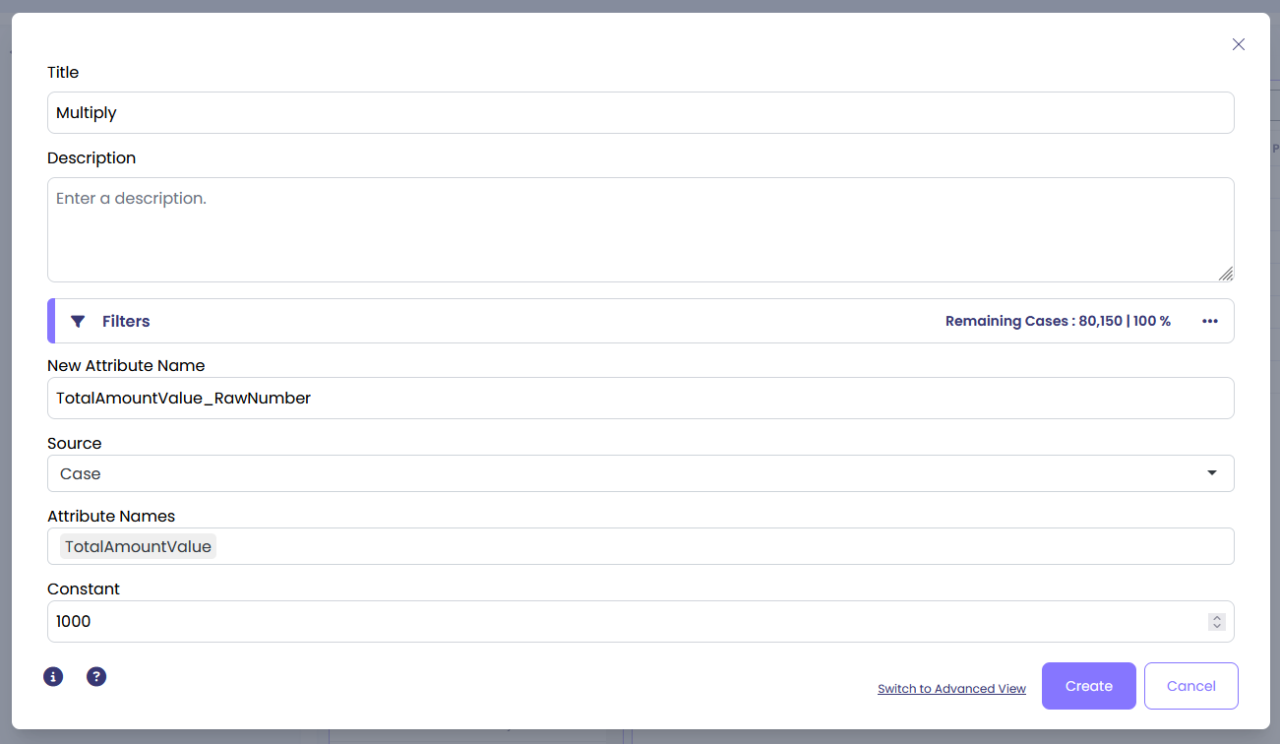1280x744 pixels.
Task: Cancel the attribute creation
Action: (x=1190, y=686)
